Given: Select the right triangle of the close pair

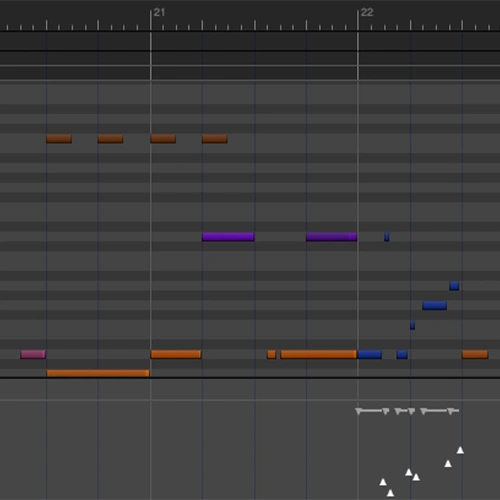Looking at the screenshot, I should pyautogui.click(x=416, y=477).
